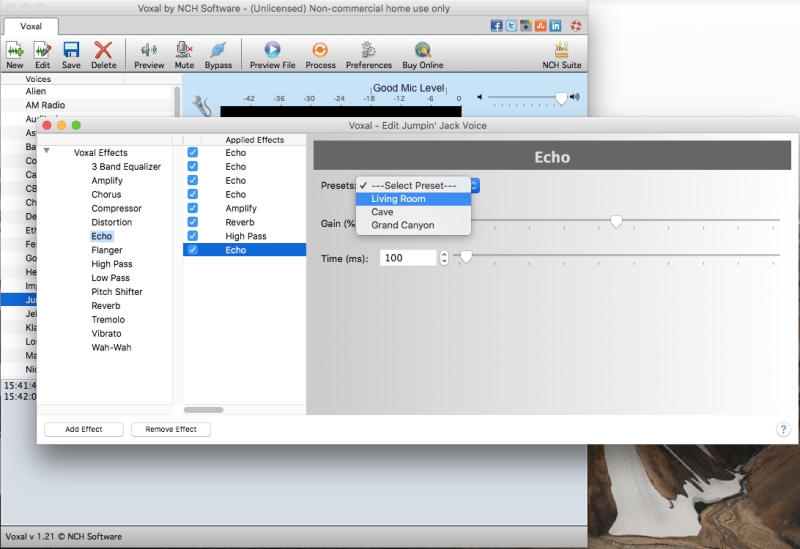This screenshot has width=800, height=549.
Task: Select the AM Radio voice
Action: coord(45,105)
